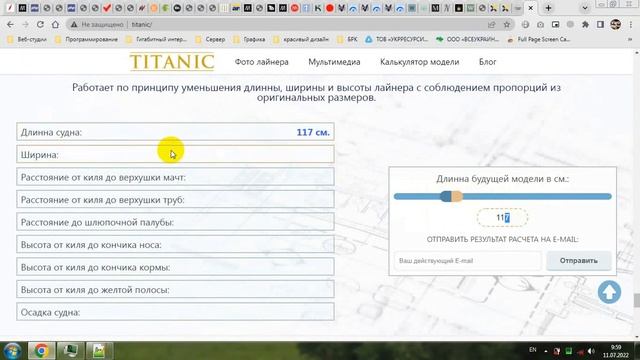Screen dimensions: 640x360
Task: Click the Высота от киля до желтой полосы row
Action: coord(176,289)
